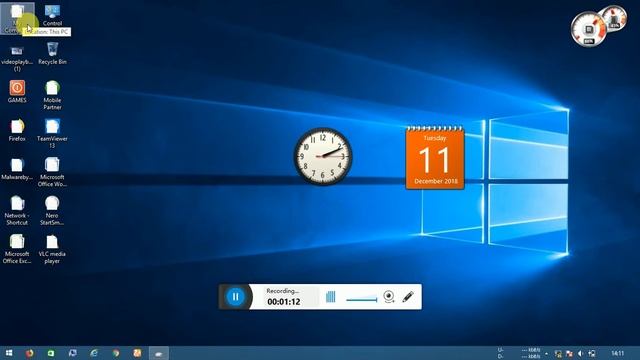
Task: Click the orange calendar gadget showing 11
Action: (435, 158)
